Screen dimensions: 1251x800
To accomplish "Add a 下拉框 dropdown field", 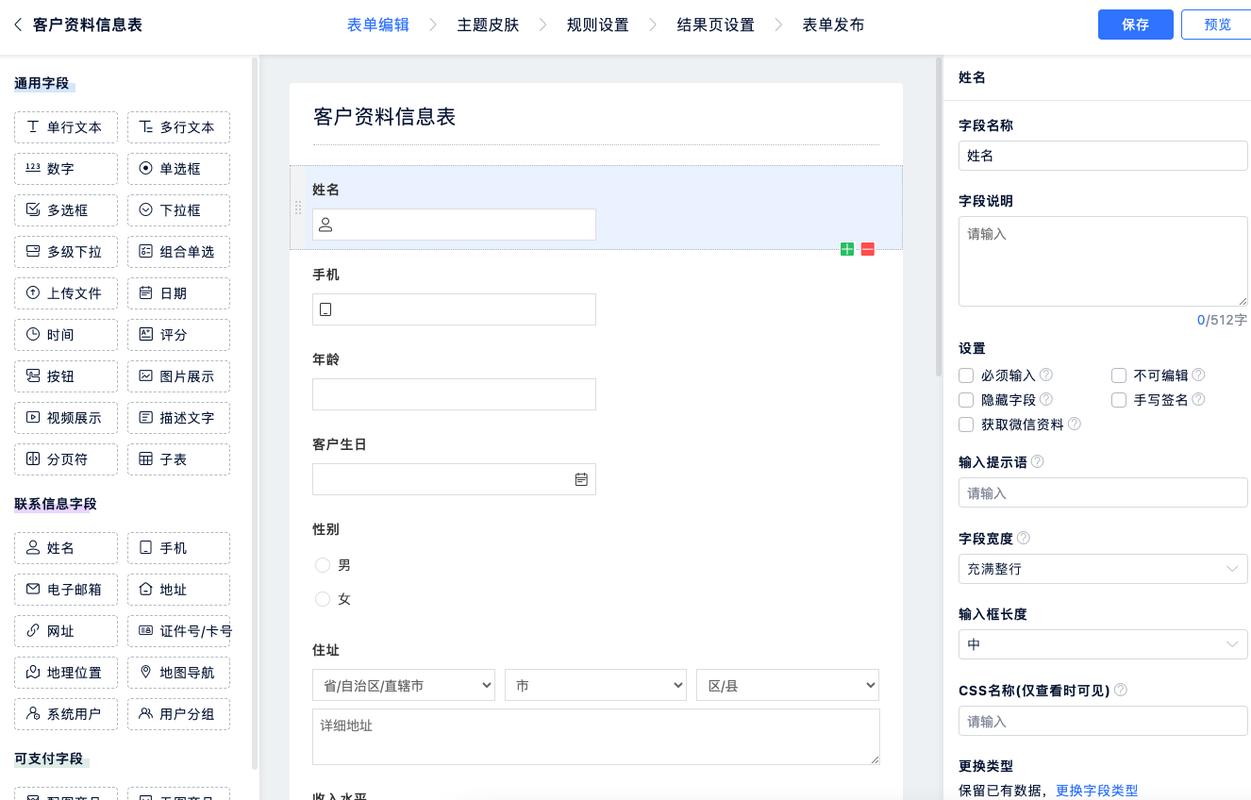I will click(x=179, y=210).
